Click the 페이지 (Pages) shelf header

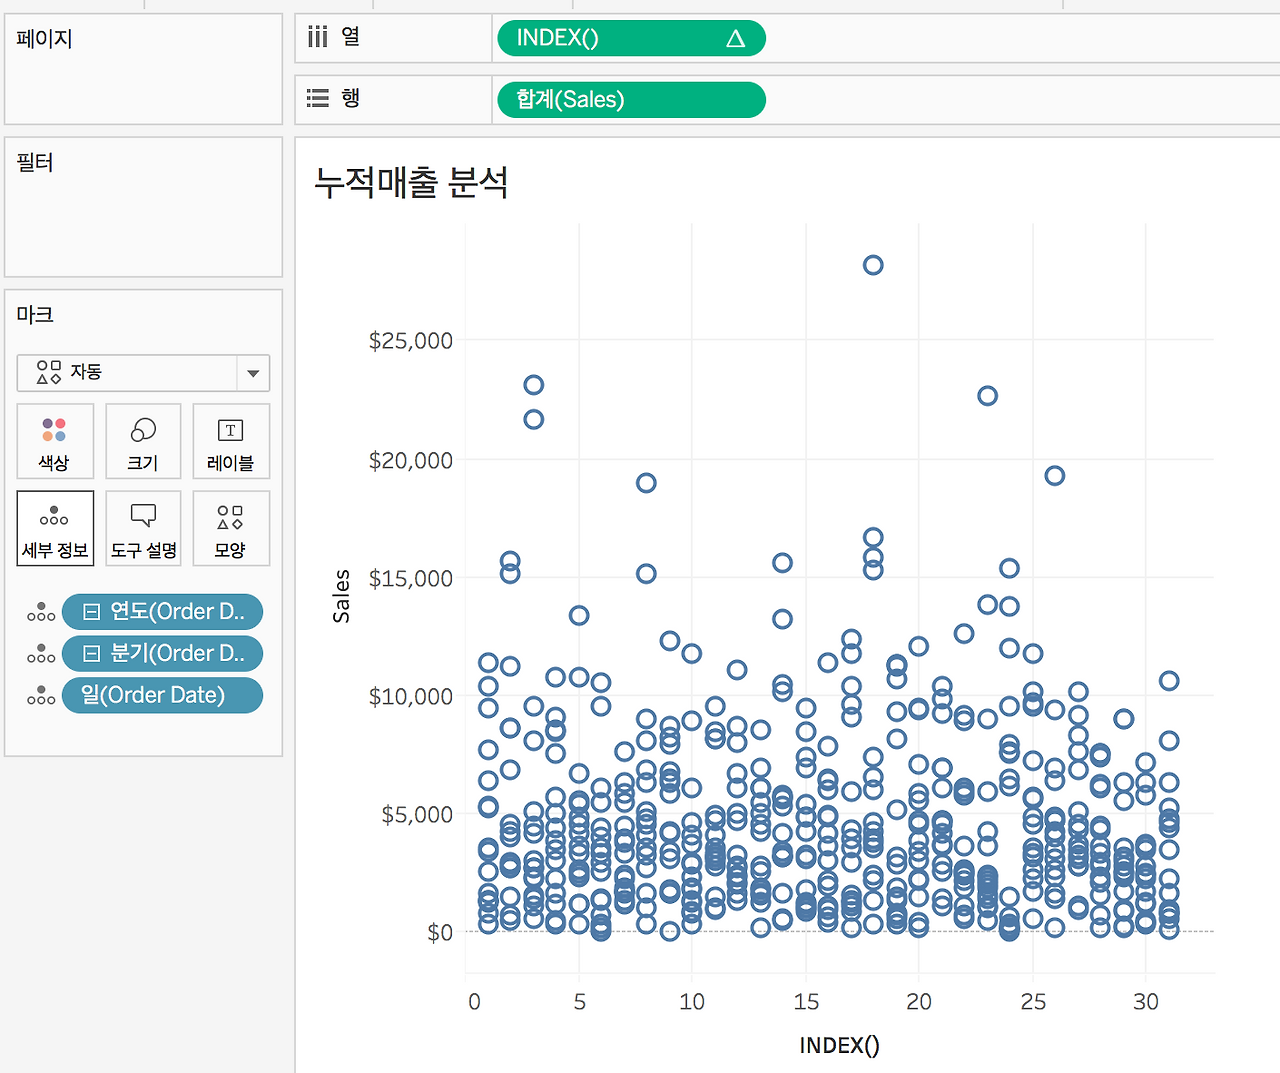45,39
